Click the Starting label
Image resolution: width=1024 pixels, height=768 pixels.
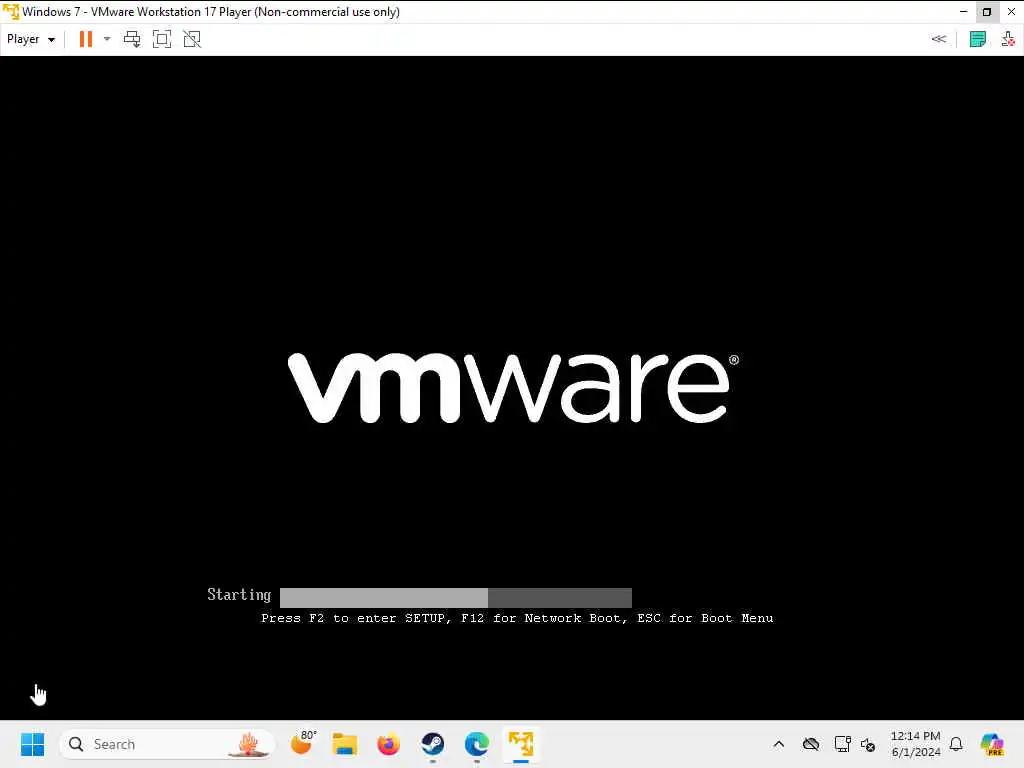(239, 595)
